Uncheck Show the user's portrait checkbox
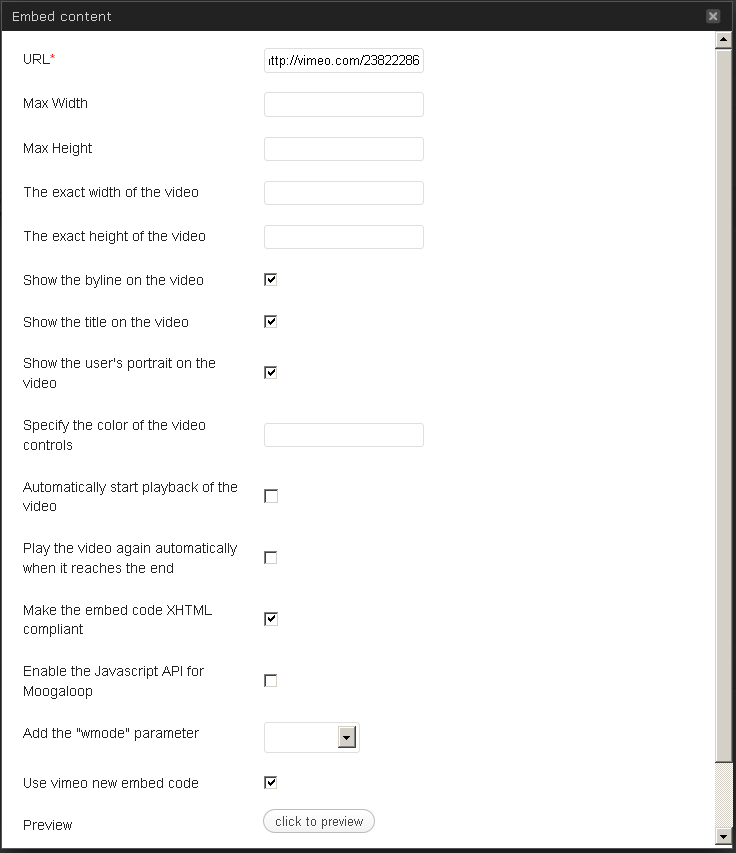736x853 pixels. point(270,373)
